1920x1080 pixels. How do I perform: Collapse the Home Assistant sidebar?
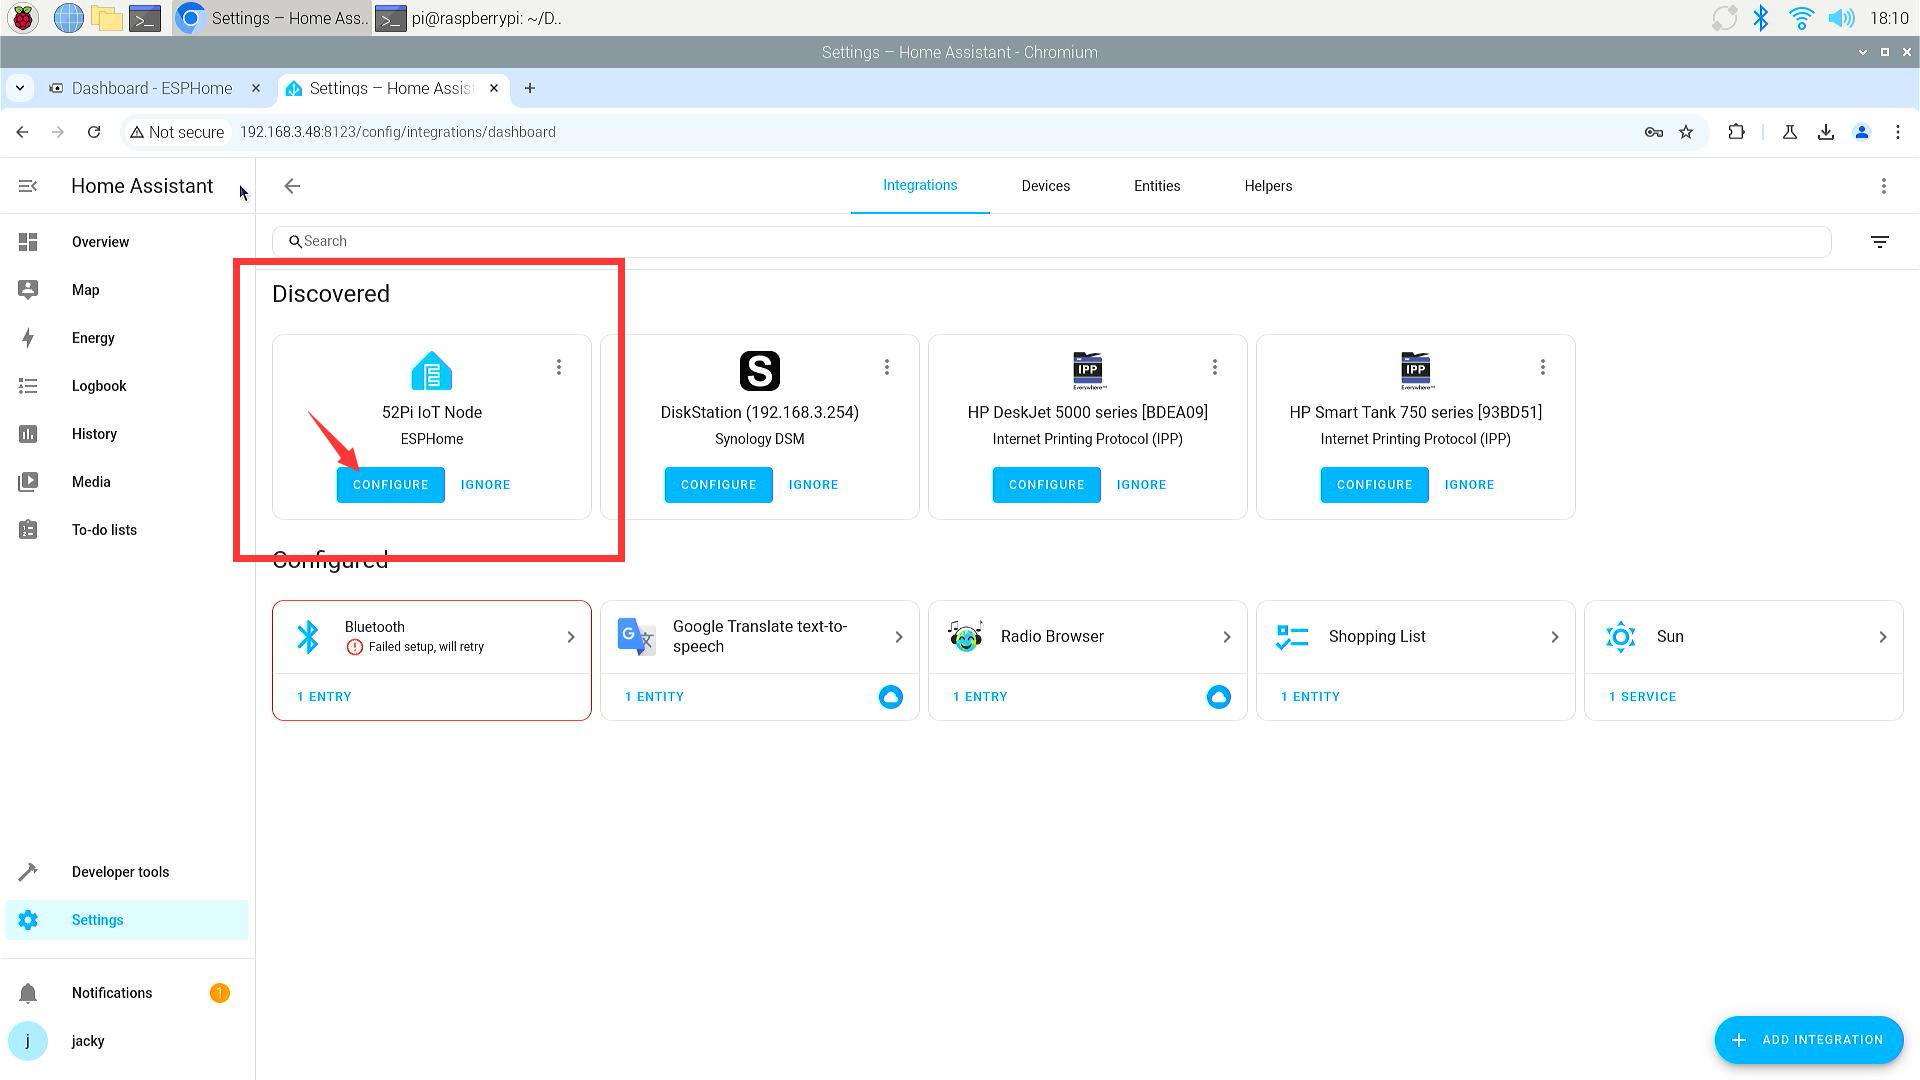click(x=28, y=186)
